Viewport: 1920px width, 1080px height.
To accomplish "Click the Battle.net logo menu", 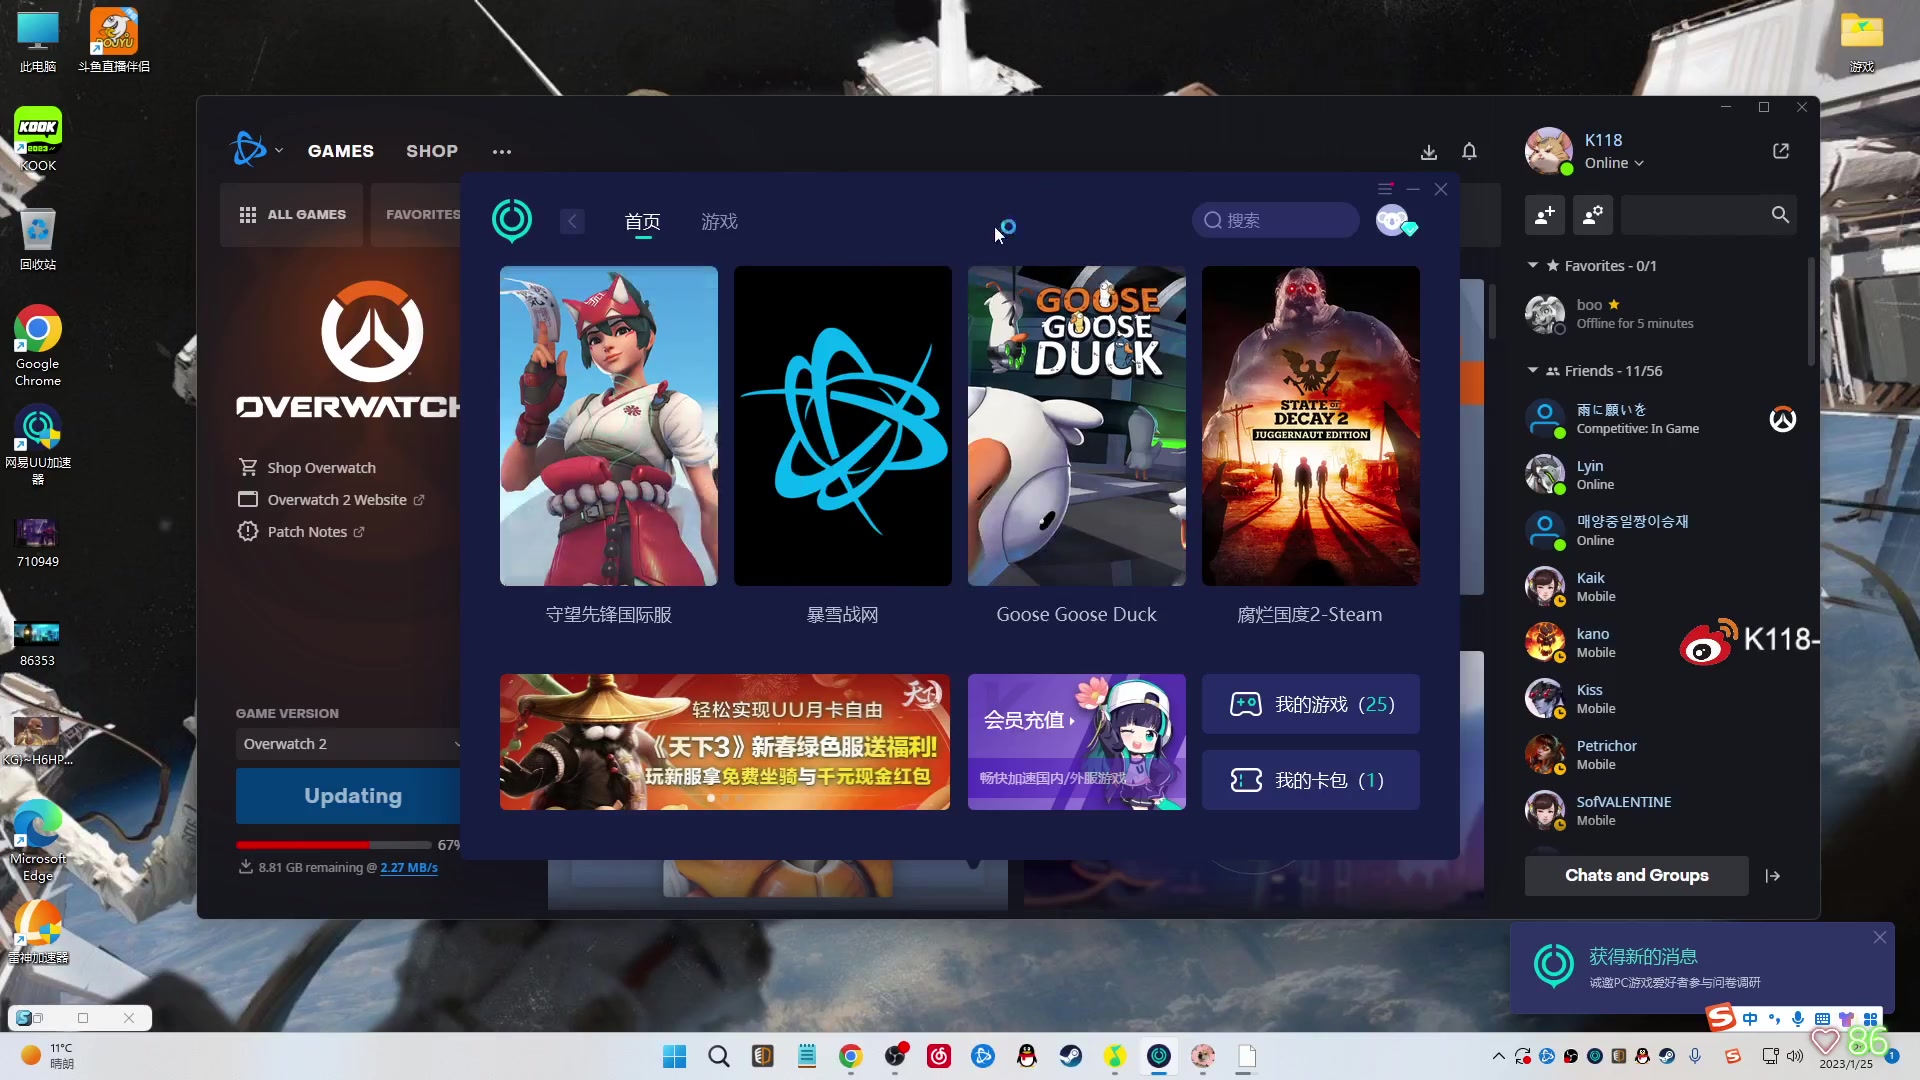I will 249,150.
